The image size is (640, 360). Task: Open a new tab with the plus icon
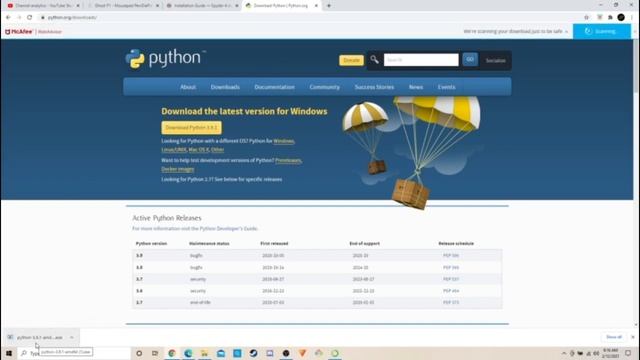pyautogui.click(x=329, y=6)
